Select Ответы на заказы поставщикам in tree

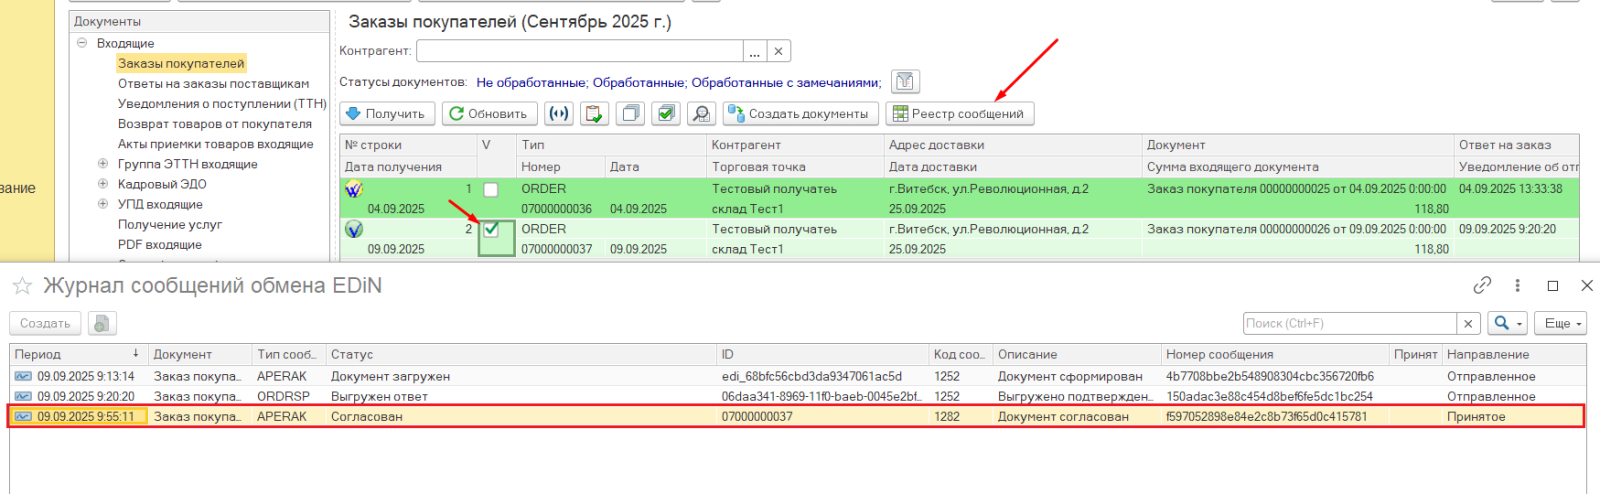click(x=213, y=84)
